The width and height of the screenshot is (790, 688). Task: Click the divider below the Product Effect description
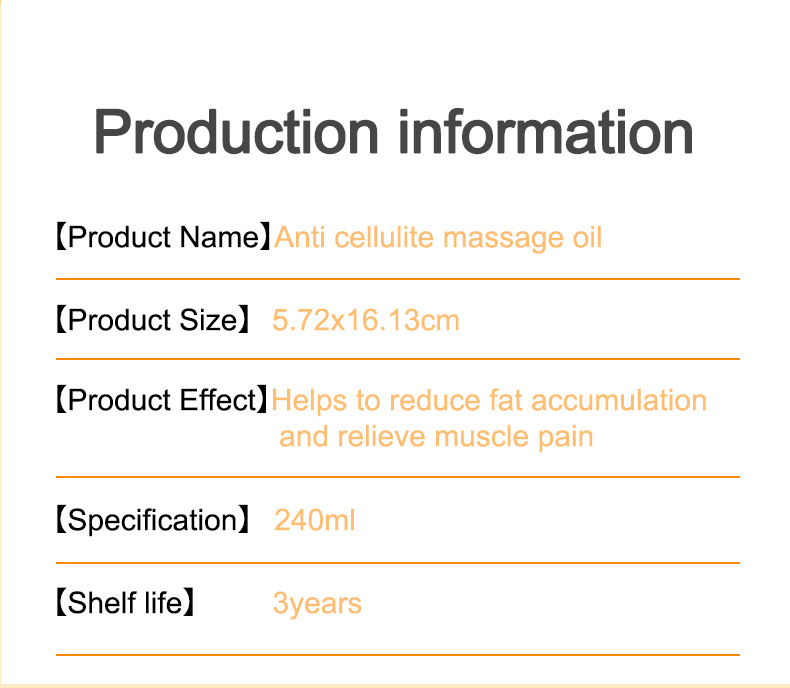tap(397, 477)
